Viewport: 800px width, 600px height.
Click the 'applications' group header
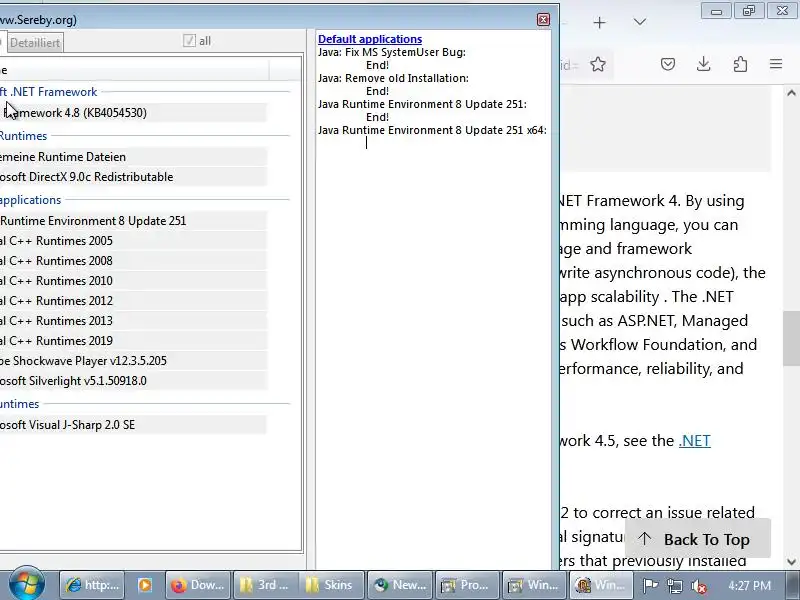point(31,200)
